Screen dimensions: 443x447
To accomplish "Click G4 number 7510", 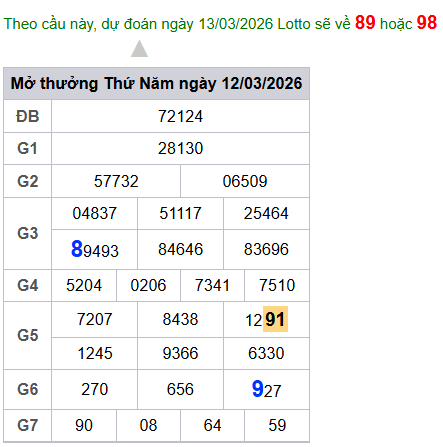I will 277,285.
